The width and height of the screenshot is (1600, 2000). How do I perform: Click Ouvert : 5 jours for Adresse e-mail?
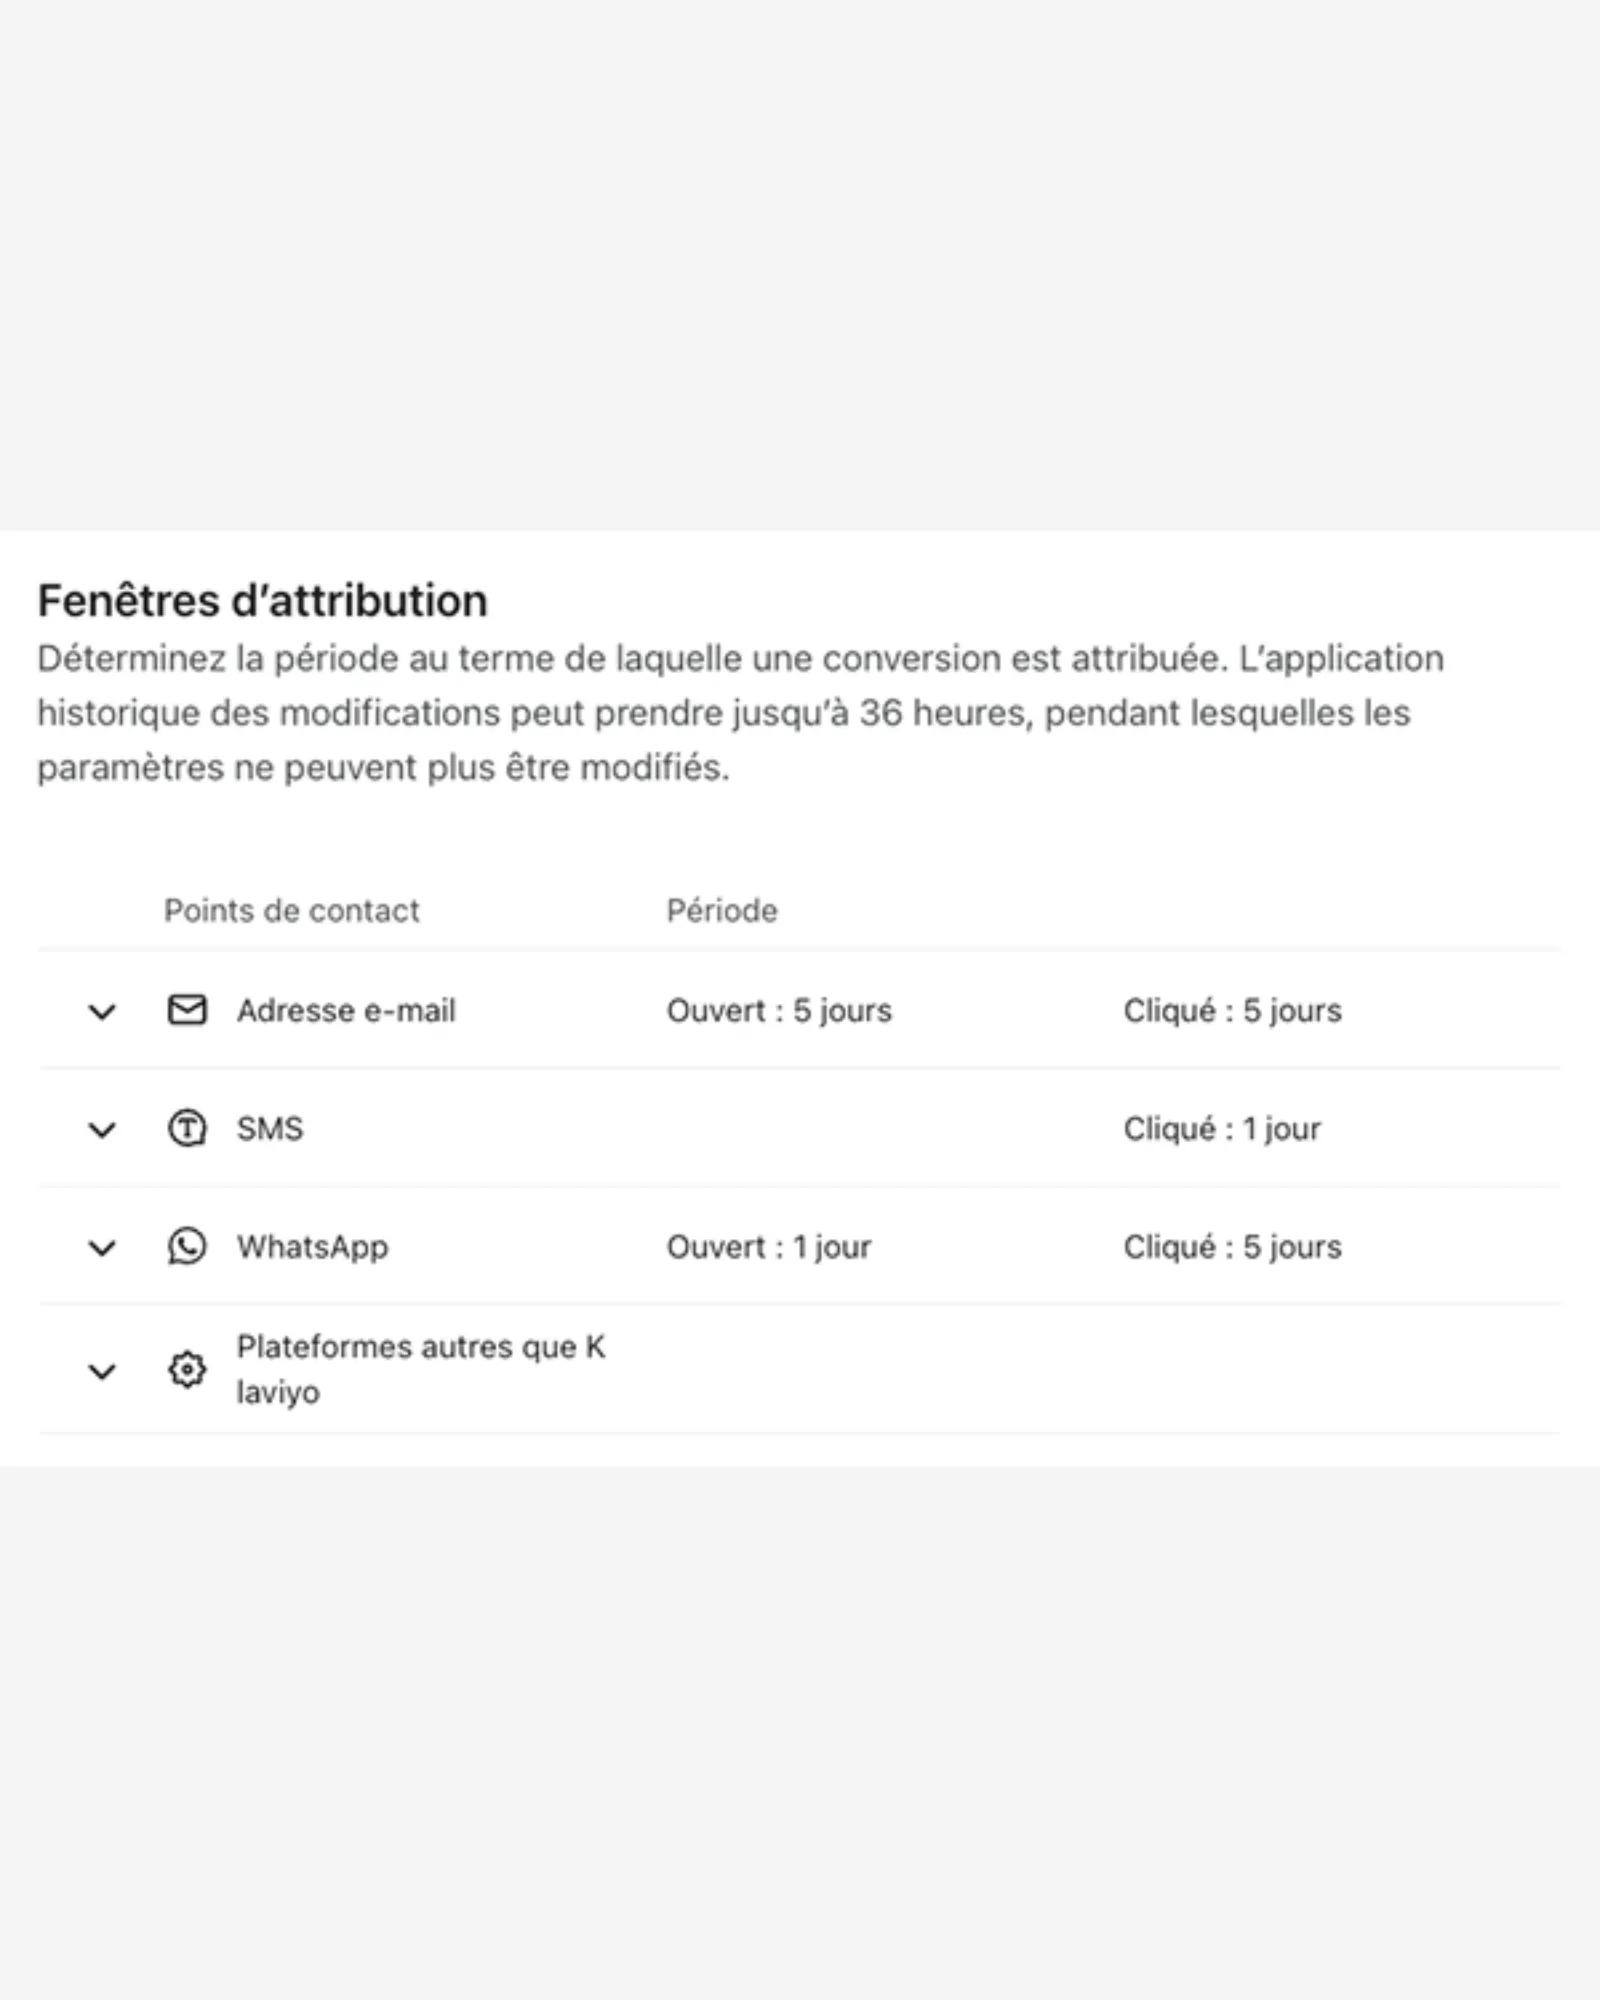(x=779, y=1011)
